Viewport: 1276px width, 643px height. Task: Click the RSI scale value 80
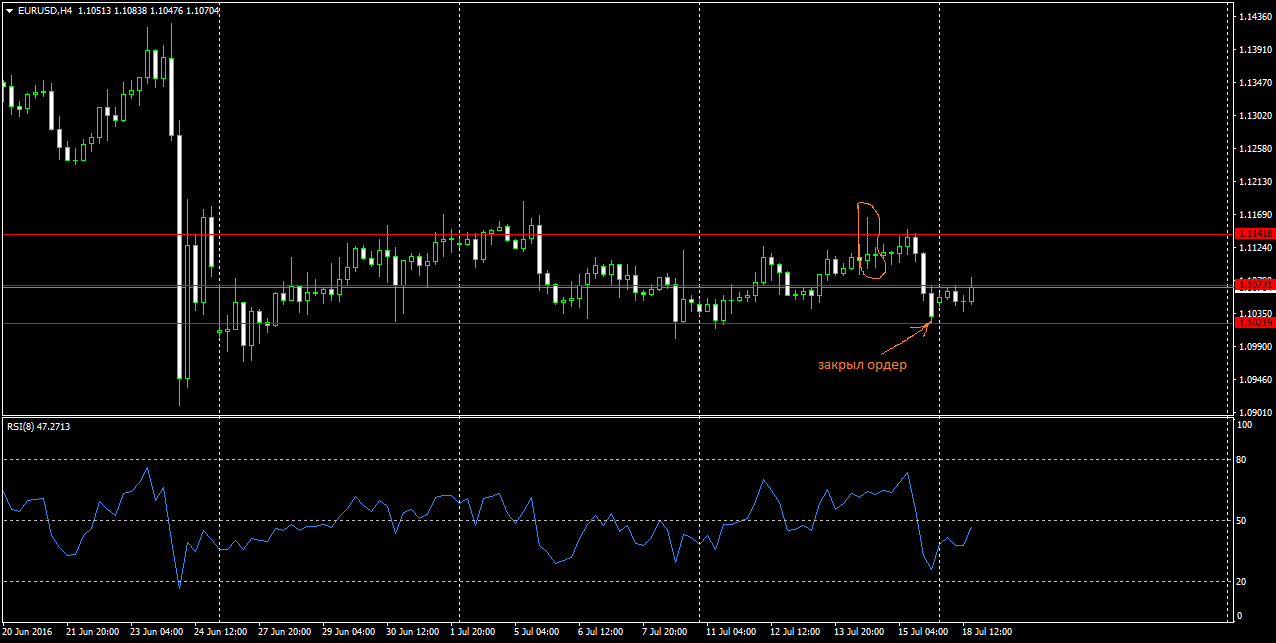(x=1243, y=460)
